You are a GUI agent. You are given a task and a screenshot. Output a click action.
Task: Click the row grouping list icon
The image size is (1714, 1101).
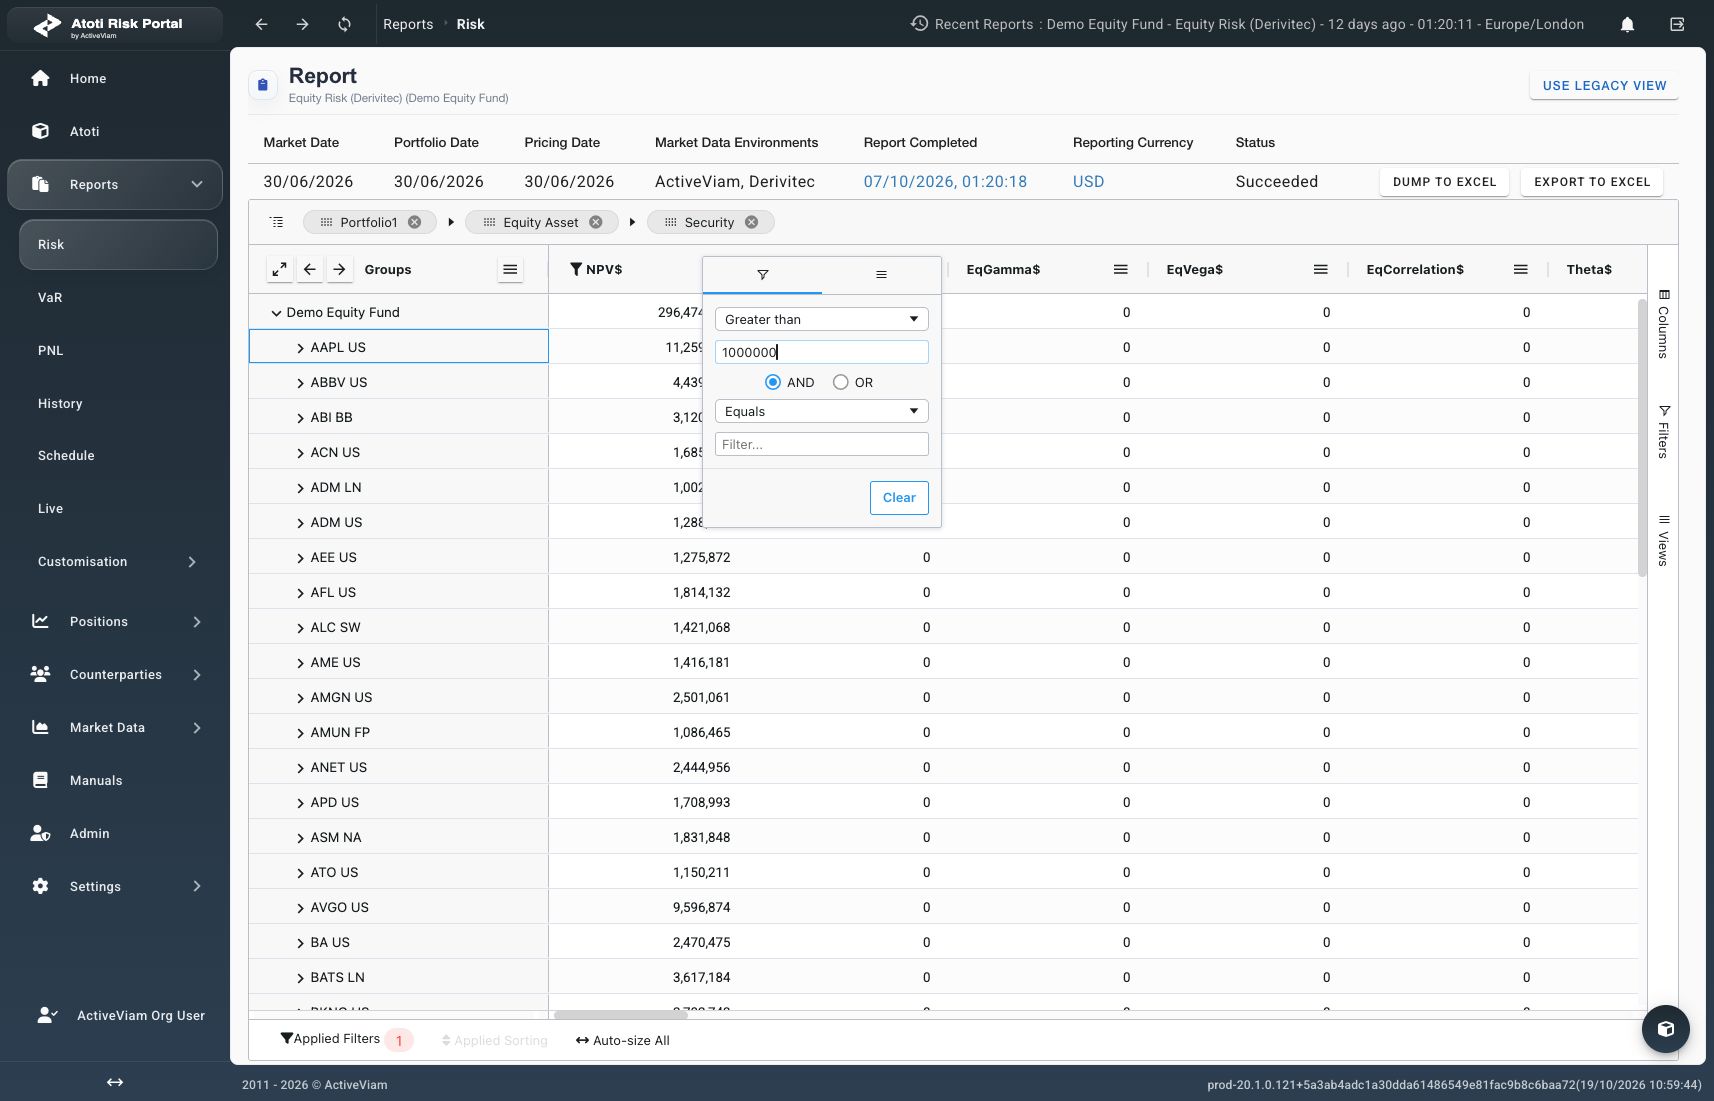(x=277, y=222)
